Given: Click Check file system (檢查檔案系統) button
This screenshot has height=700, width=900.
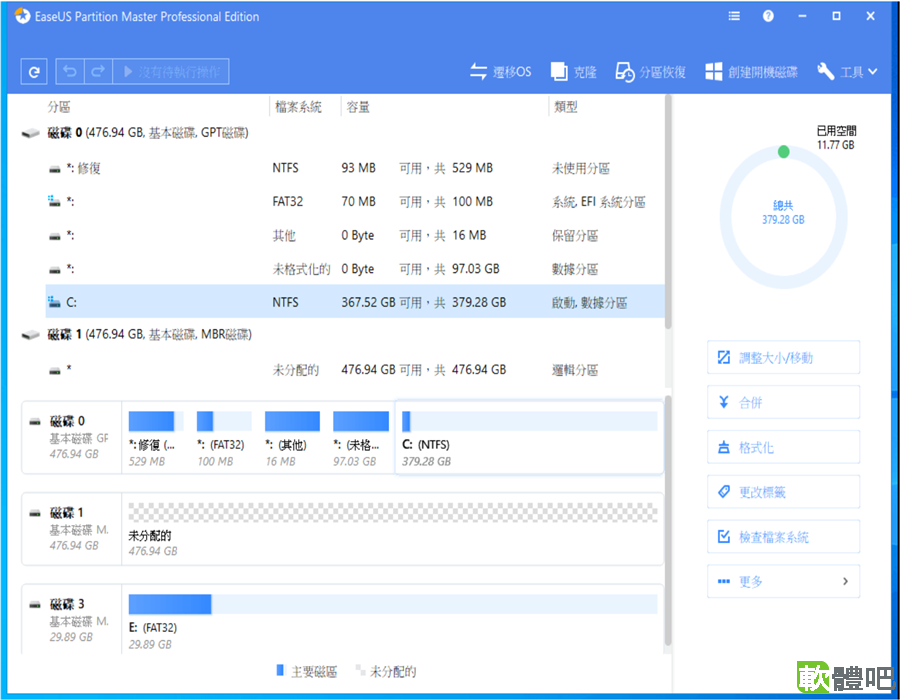Looking at the screenshot, I should [x=783, y=536].
